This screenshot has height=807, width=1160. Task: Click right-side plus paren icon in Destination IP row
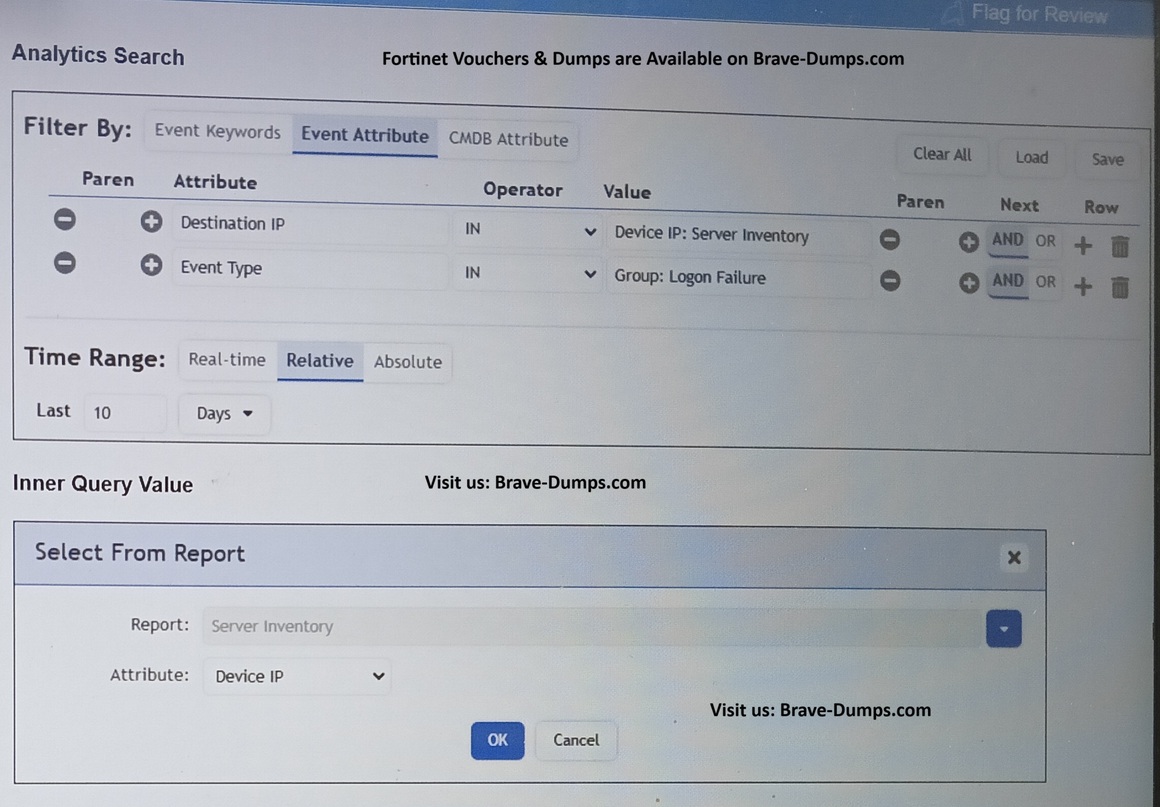[x=968, y=241]
